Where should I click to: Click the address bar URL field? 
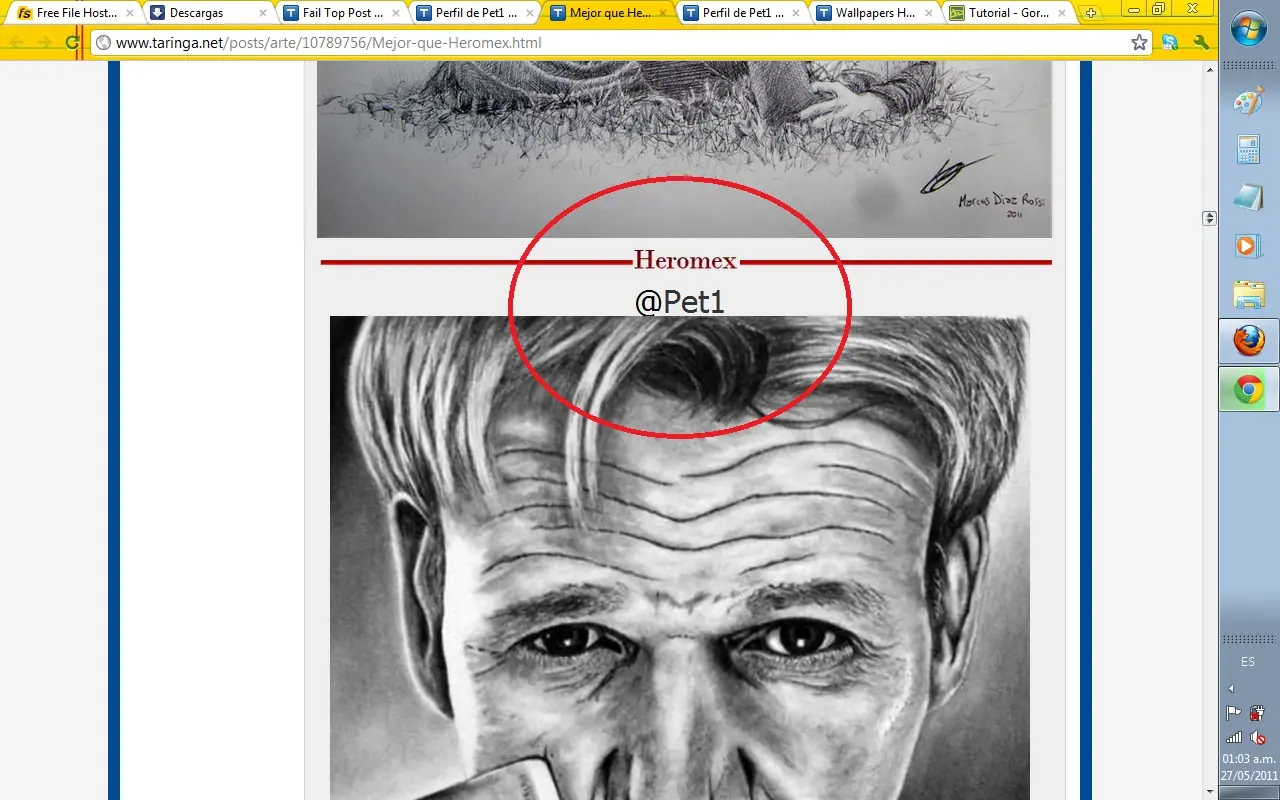(x=620, y=43)
